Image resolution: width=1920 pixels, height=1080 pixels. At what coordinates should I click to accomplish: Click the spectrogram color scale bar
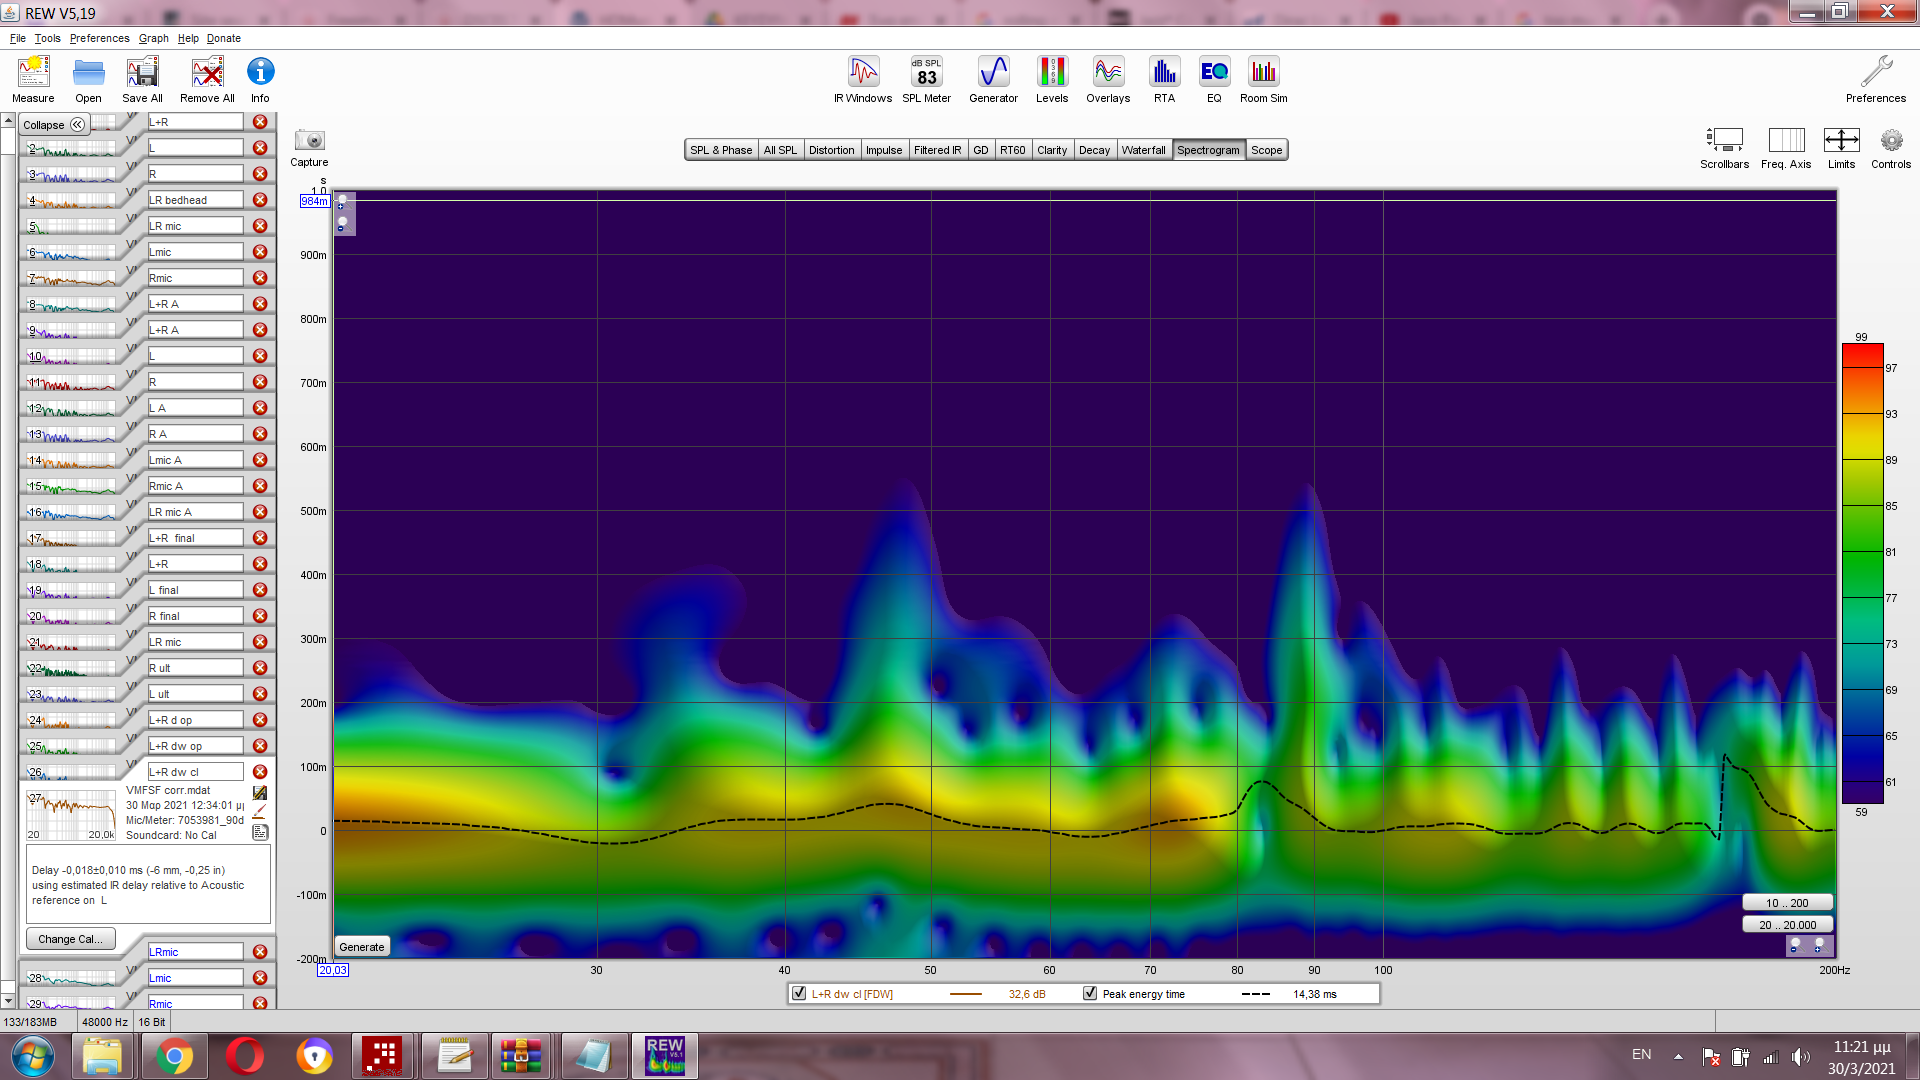1862,573
